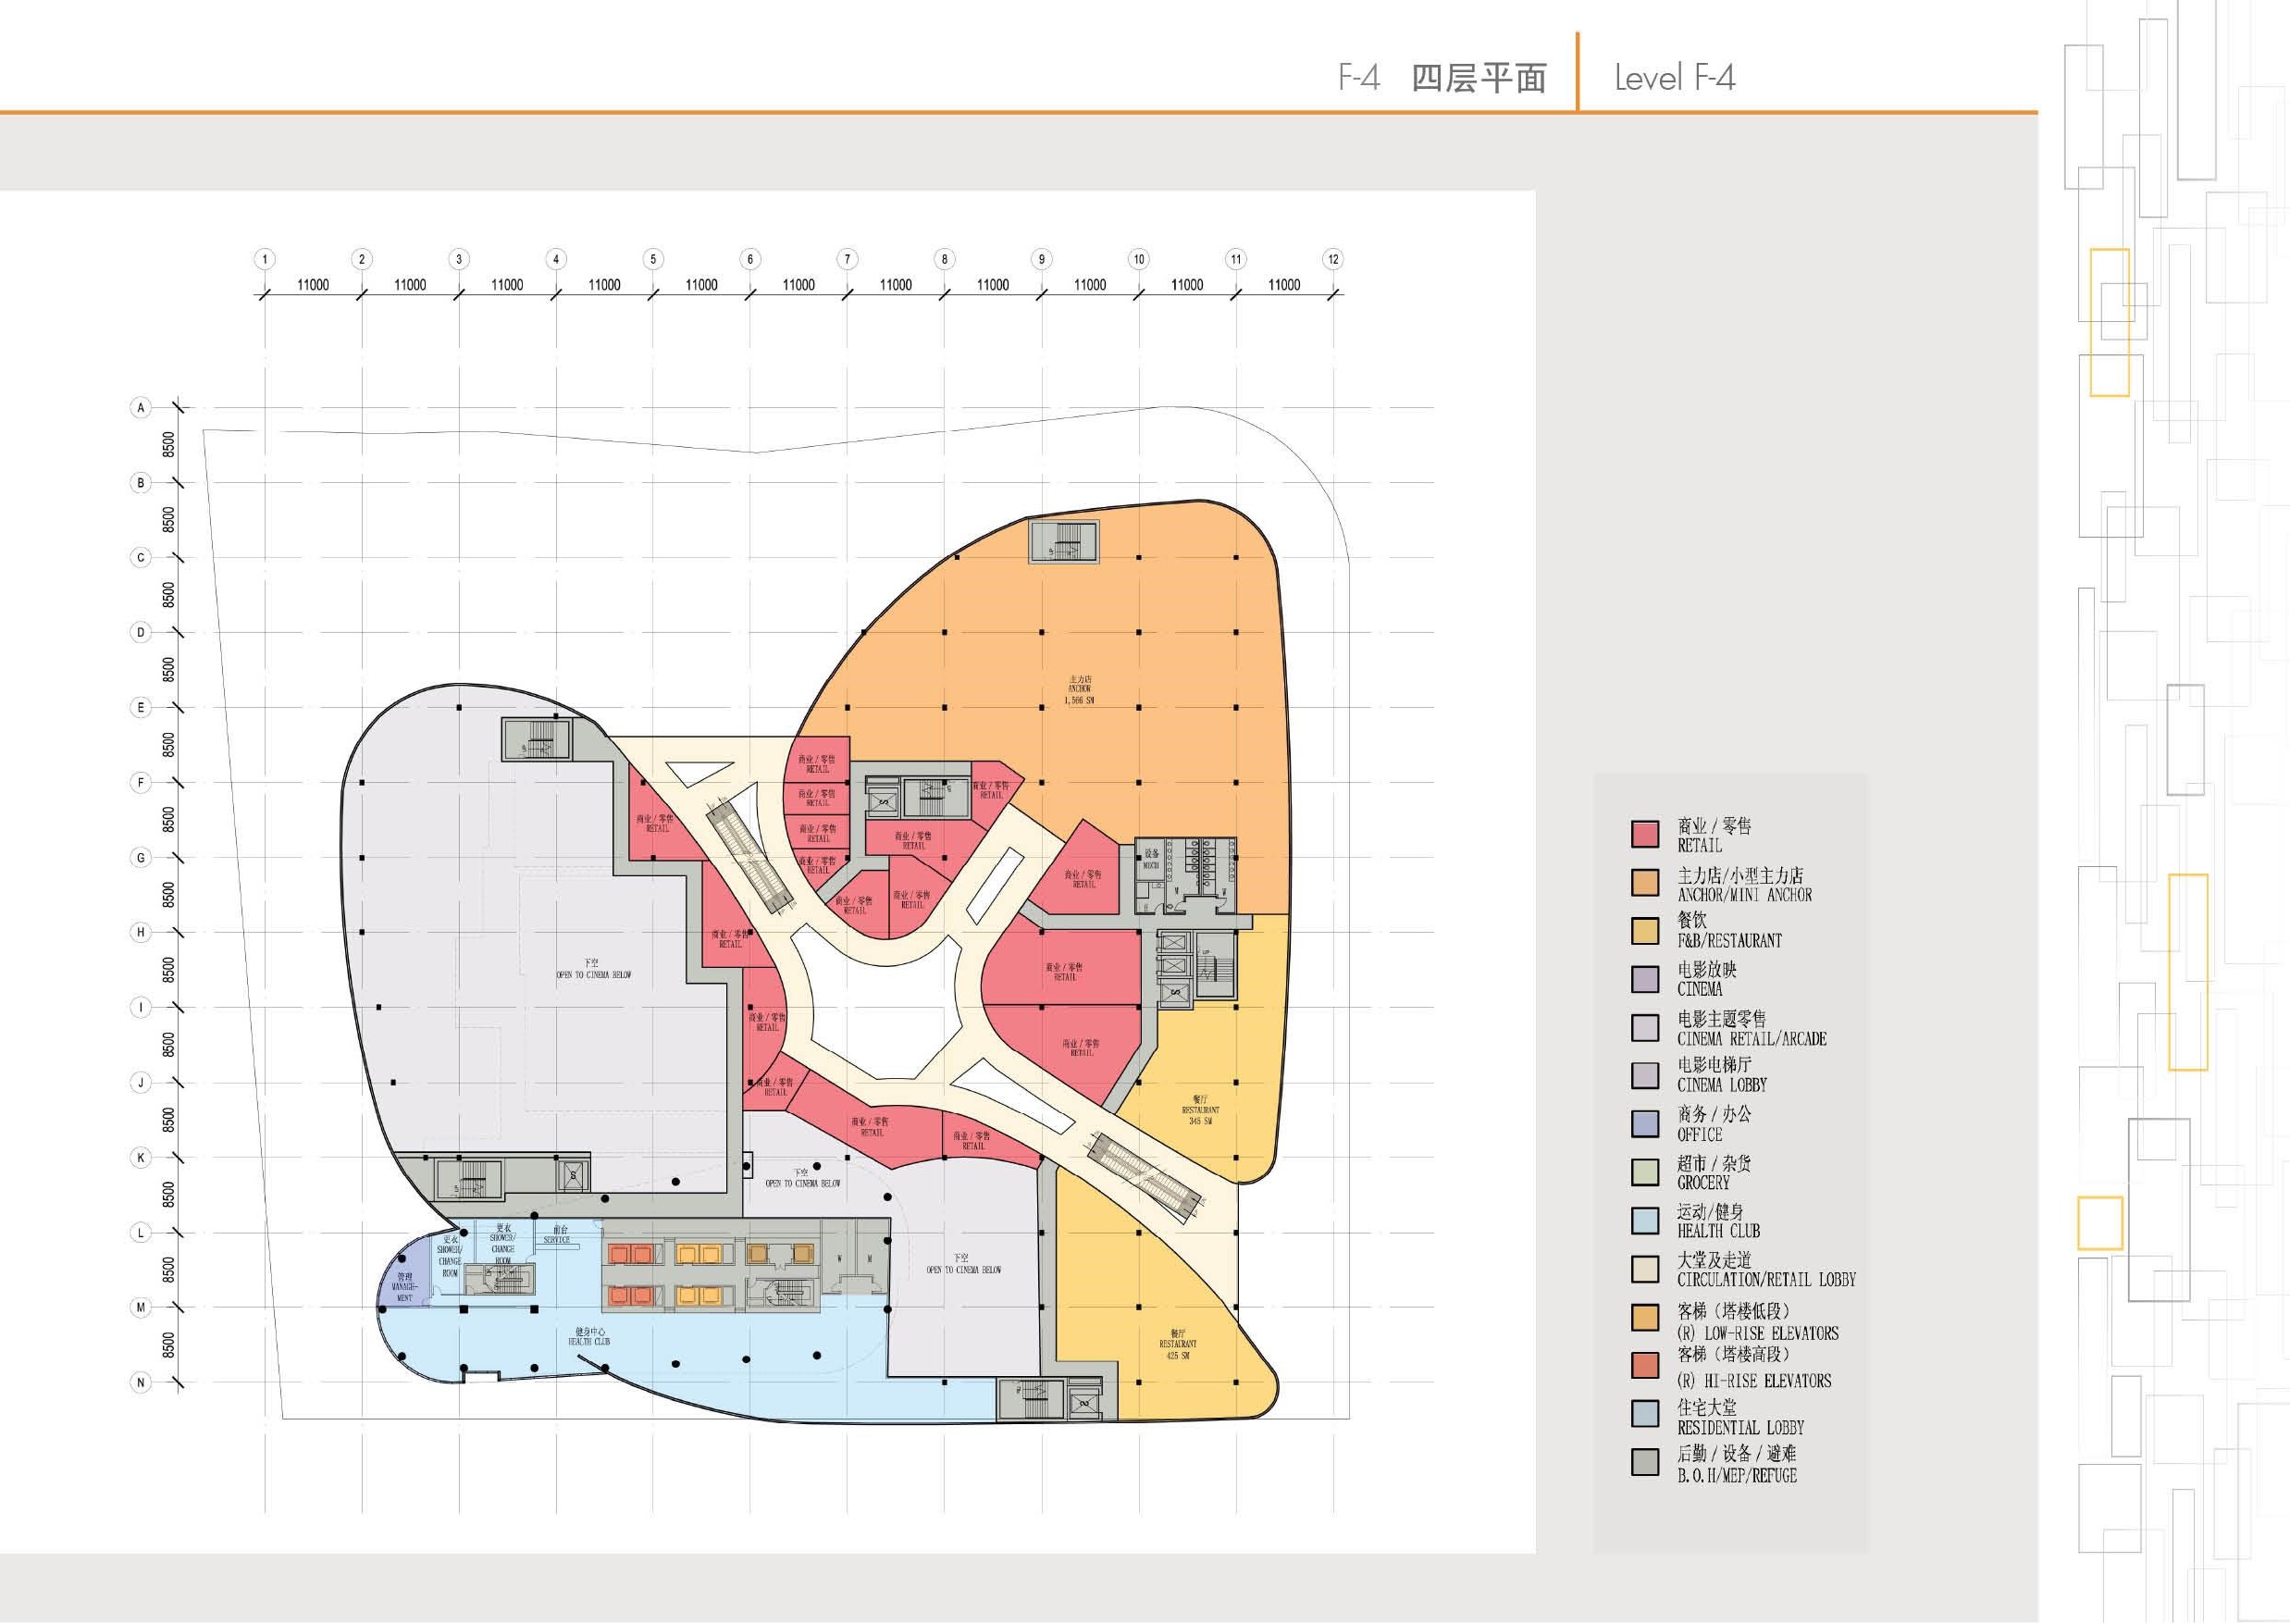Click the GROCERY legend swatch
Screen dimensions: 2290x1624
(x=1645, y=1172)
